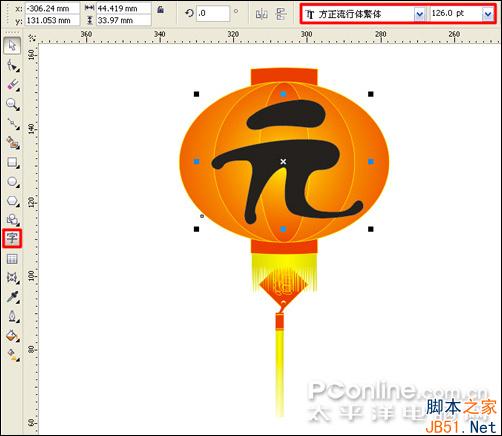Screen dimensions: 502x436
Task: Toggle the lock ratio padlock
Action: 161,10
